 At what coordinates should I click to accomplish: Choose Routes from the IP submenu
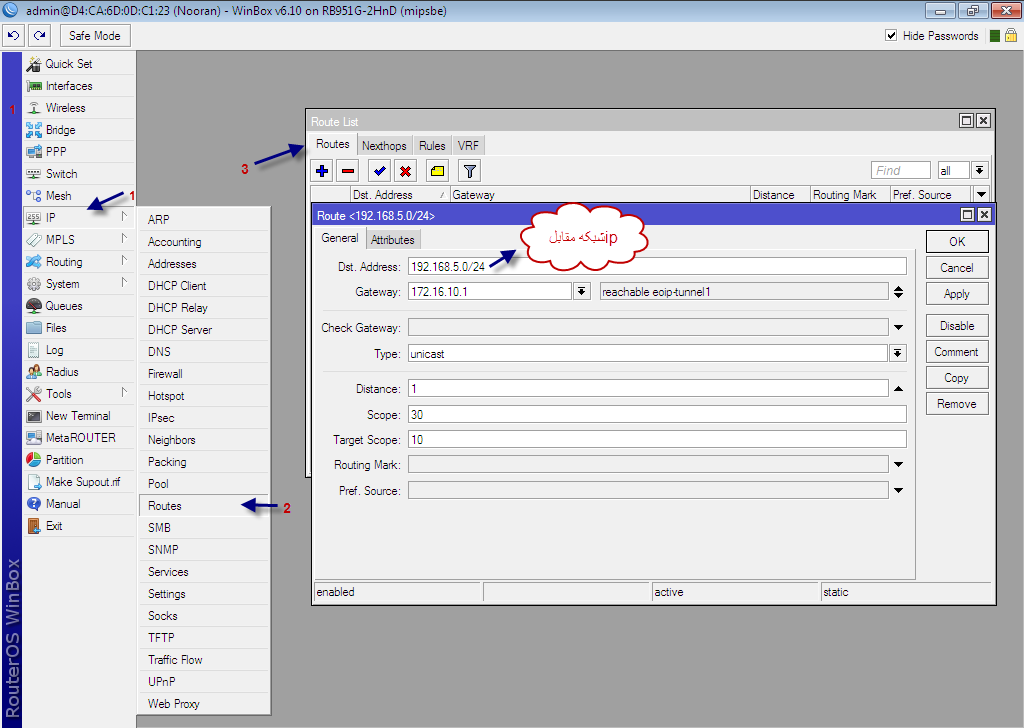click(204, 506)
